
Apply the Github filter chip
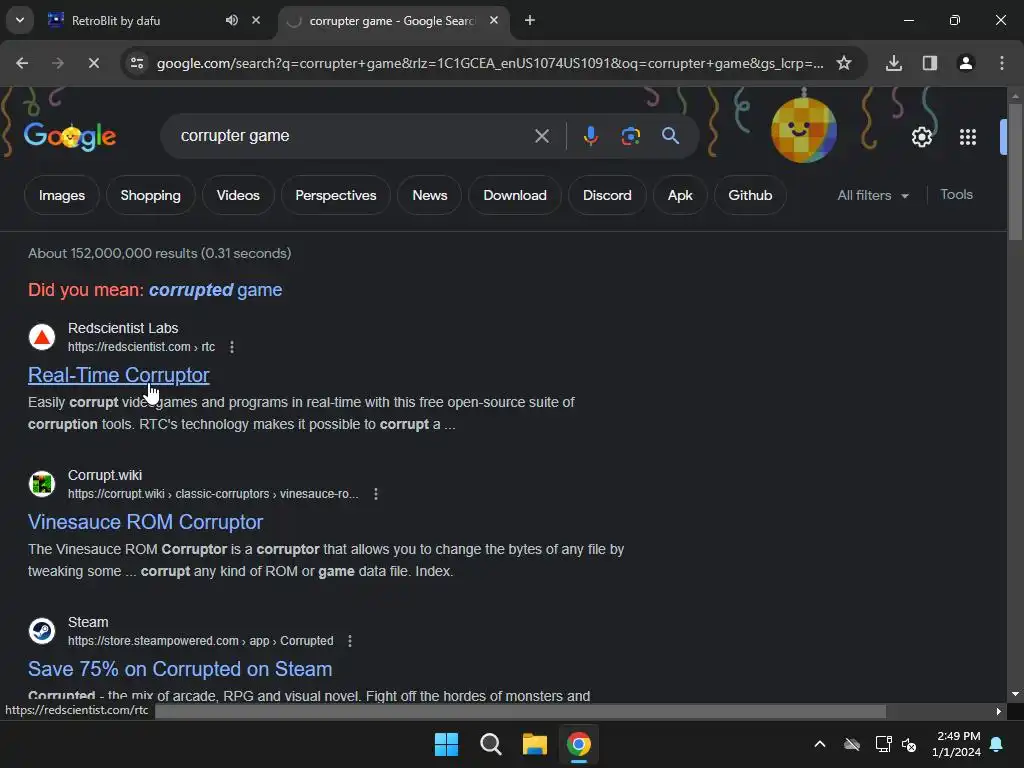(750, 195)
